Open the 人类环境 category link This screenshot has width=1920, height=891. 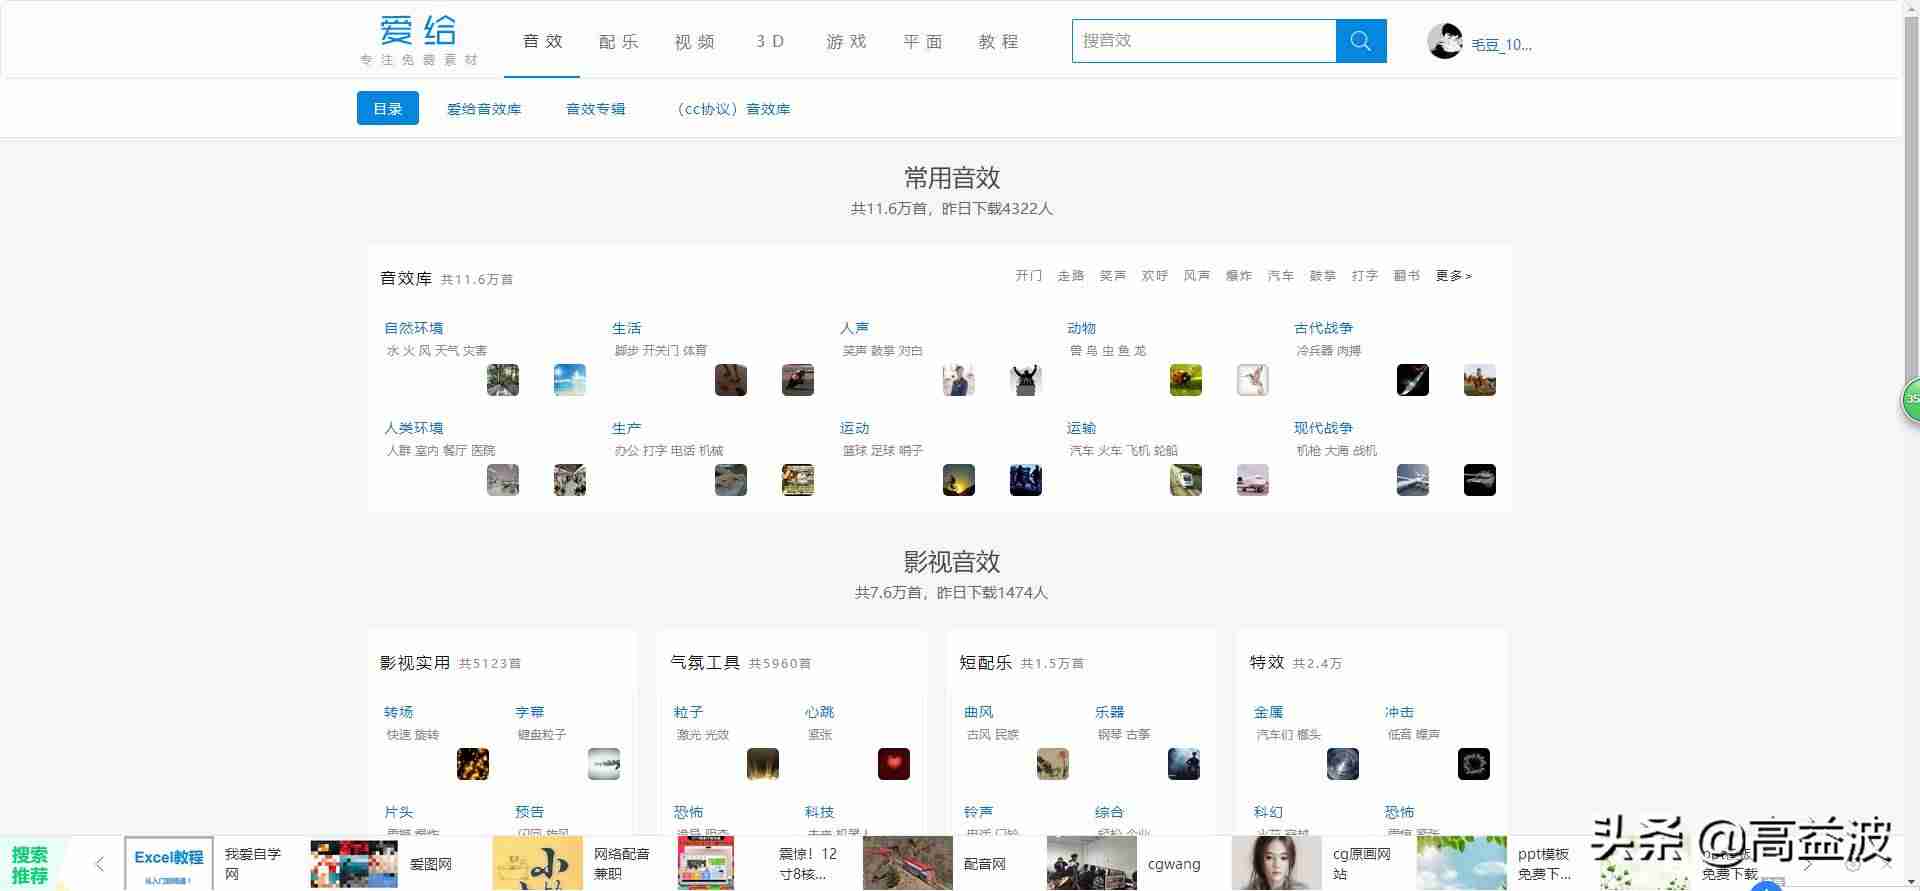pos(414,428)
